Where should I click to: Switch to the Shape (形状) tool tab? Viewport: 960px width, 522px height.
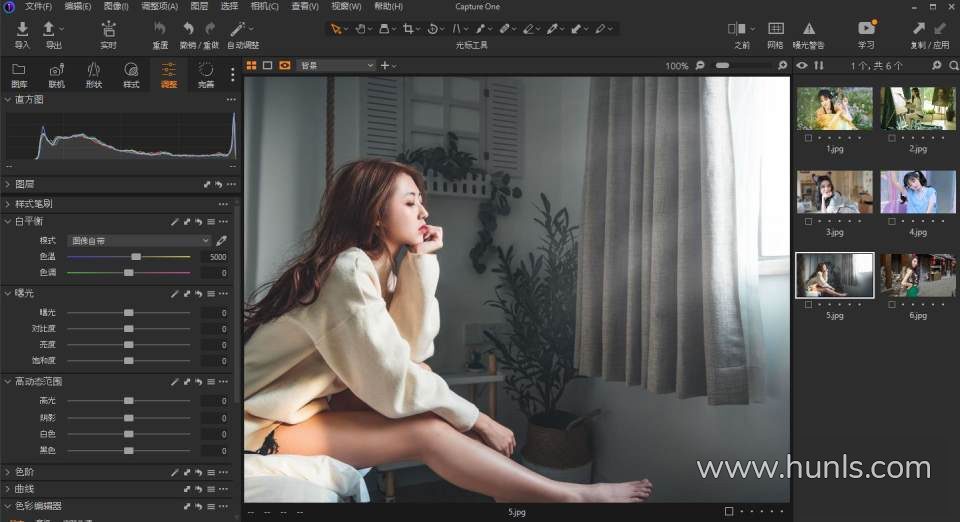coord(94,75)
